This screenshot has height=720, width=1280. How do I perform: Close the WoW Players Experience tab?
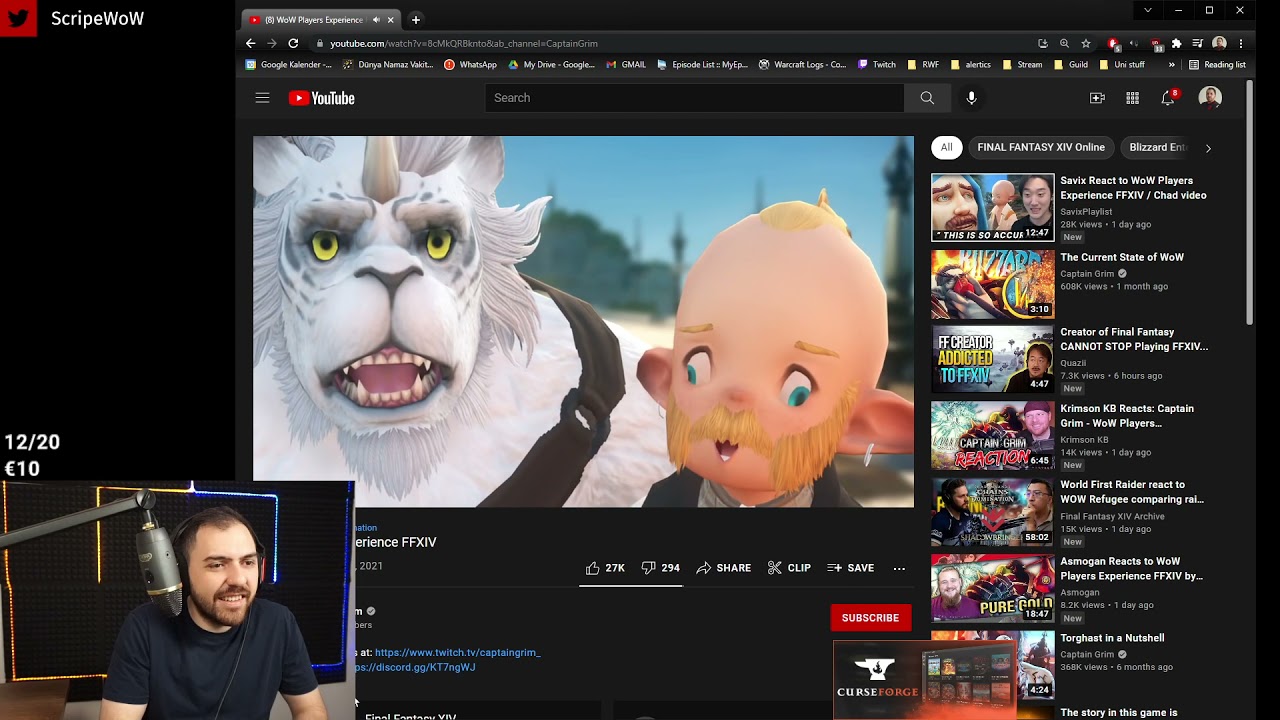coord(390,19)
